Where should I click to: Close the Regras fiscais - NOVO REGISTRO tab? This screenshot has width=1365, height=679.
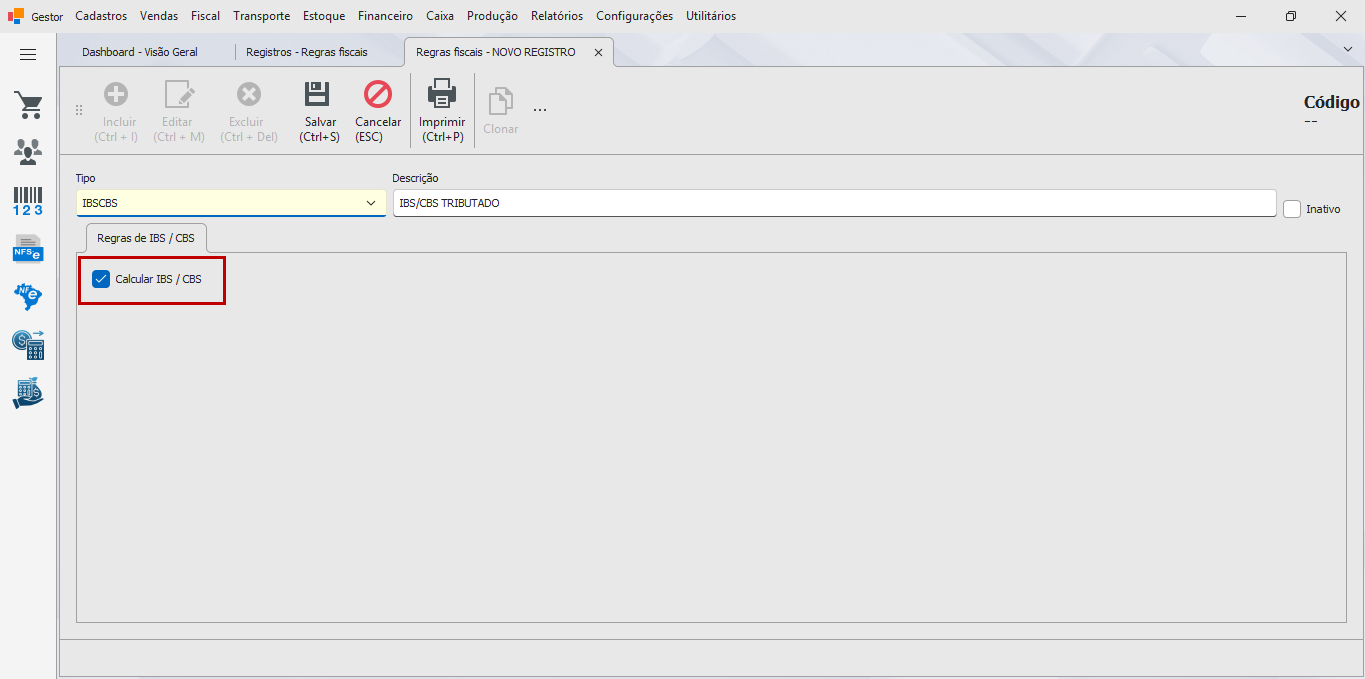[598, 53]
